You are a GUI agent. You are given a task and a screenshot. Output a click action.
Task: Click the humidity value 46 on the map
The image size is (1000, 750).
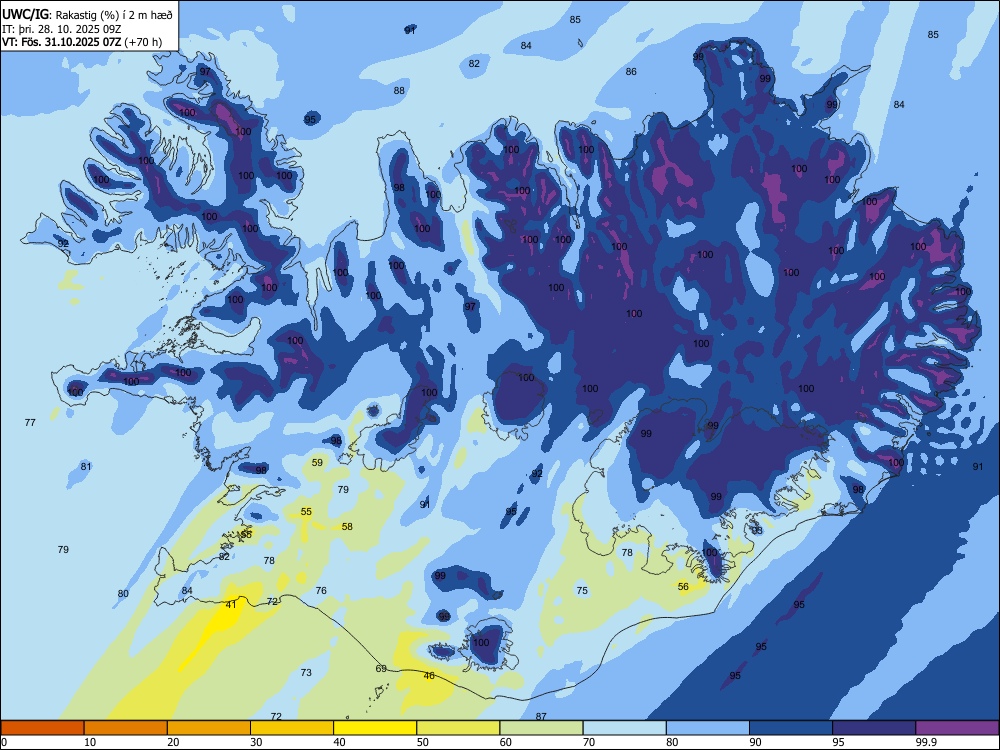point(429,675)
